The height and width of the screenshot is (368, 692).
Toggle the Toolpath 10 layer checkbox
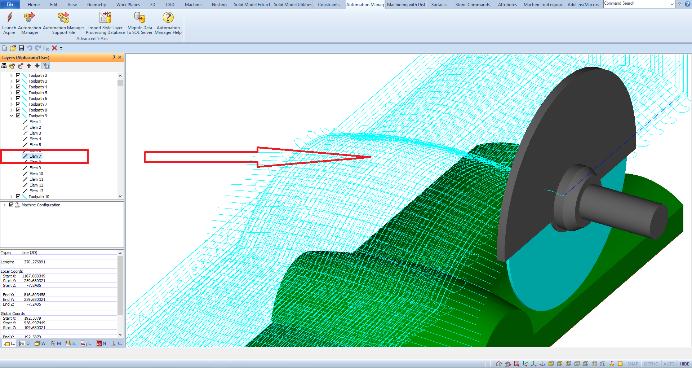pos(18,196)
